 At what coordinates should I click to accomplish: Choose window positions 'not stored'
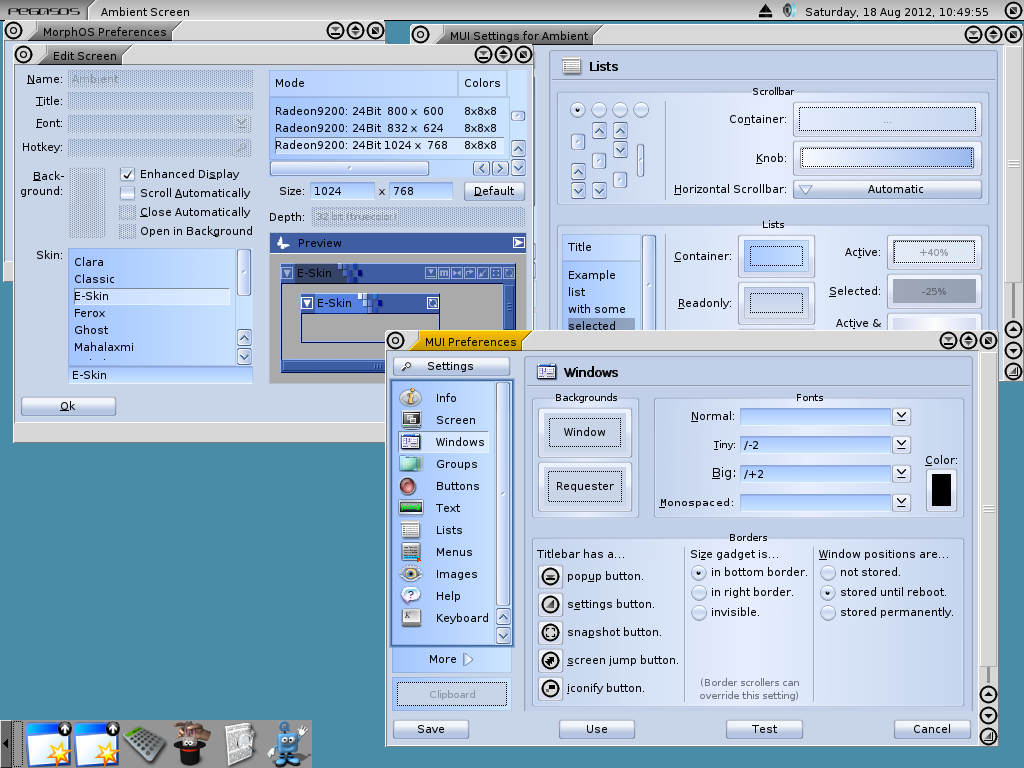coord(828,573)
